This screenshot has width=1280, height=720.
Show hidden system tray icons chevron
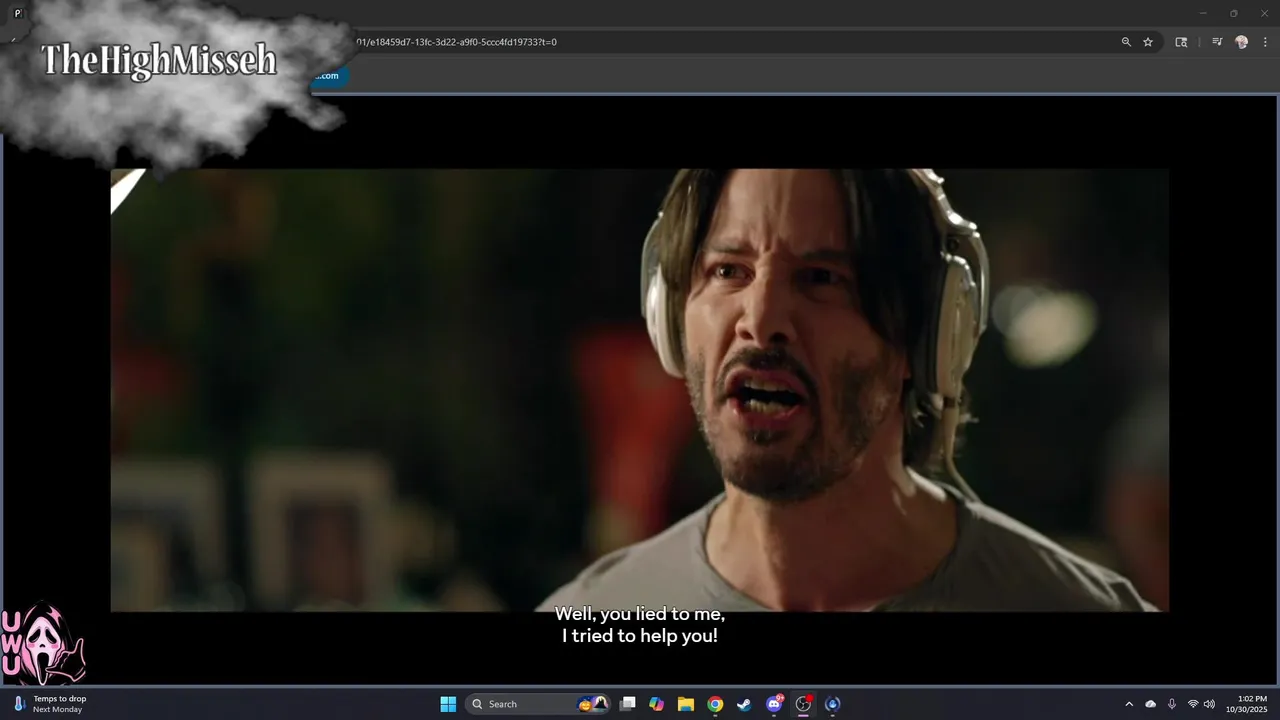pos(1129,704)
